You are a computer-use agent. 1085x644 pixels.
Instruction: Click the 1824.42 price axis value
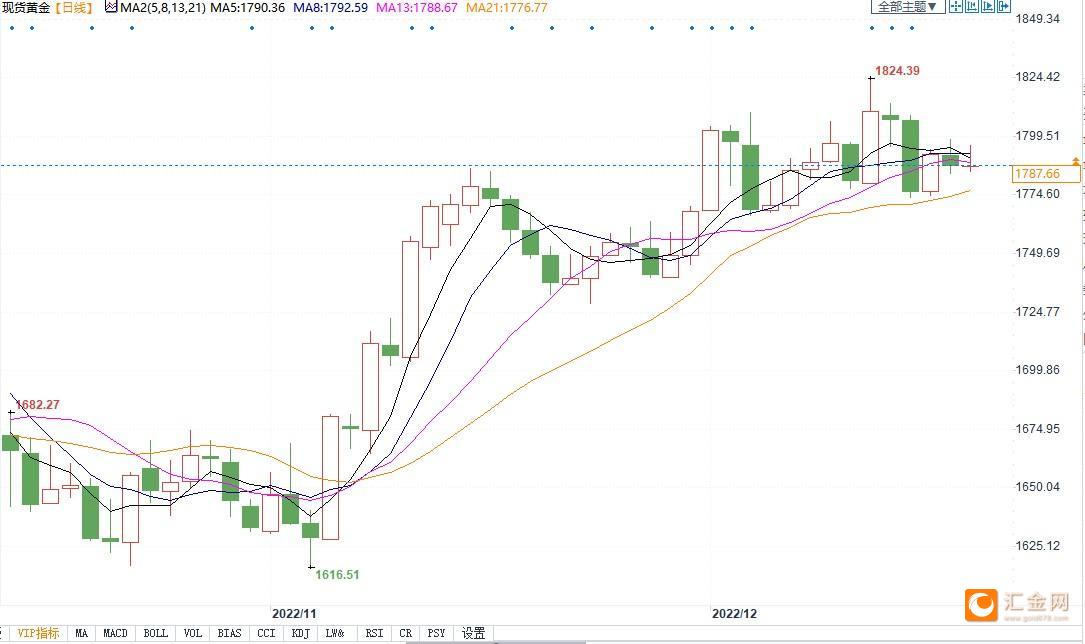1037,77
